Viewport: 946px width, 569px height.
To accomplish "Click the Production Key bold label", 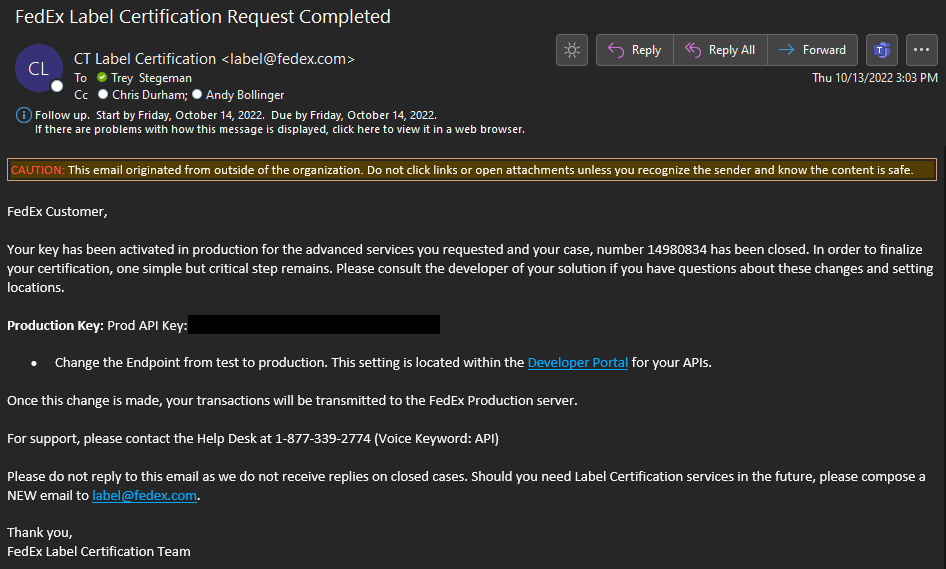I will (x=56, y=326).
